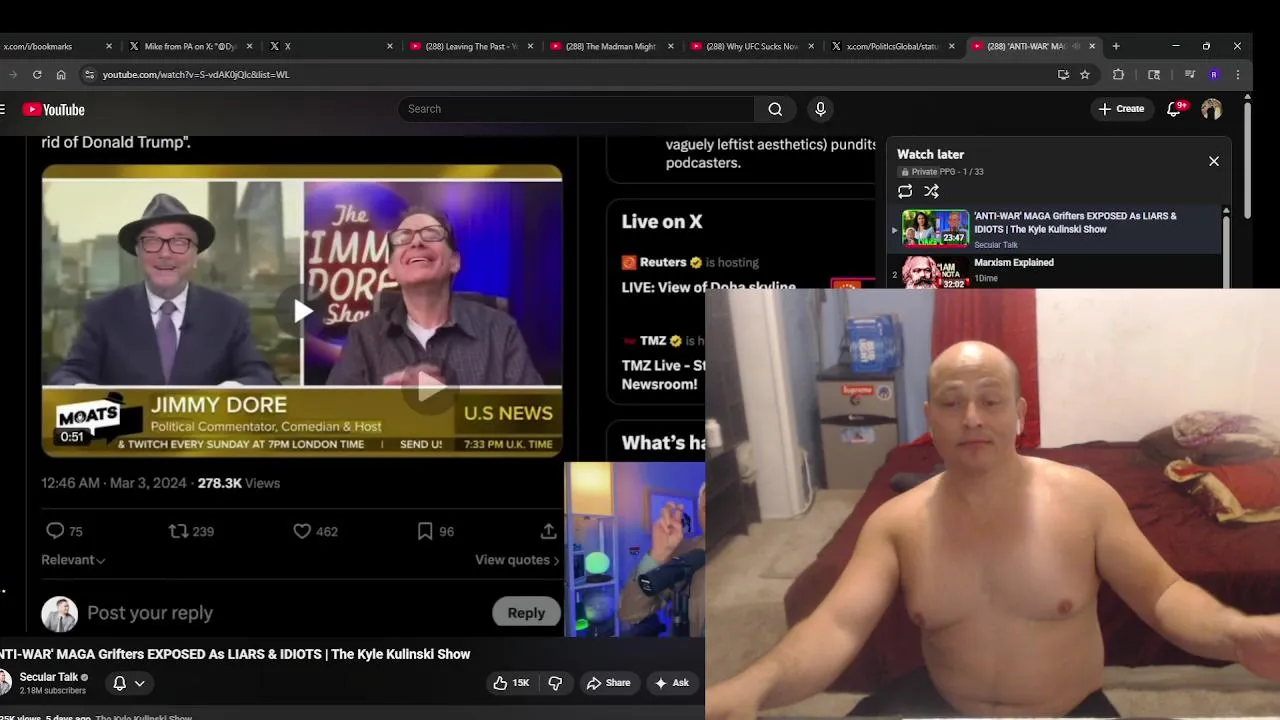This screenshot has height=720, width=1280.
Task: Toggle playlist loop in Watch later
Action: click(x=905, y=191)
